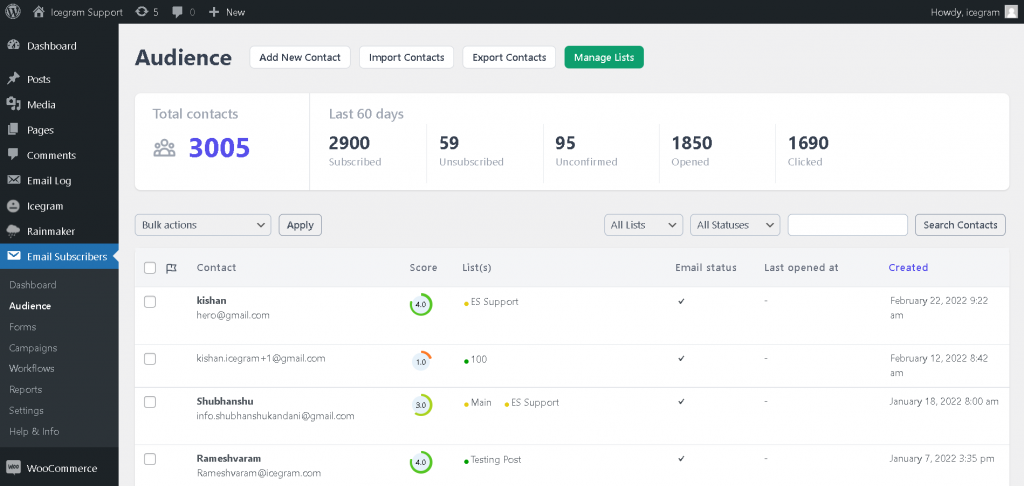Open the All Statuses filter dropdown
1024x486 pixels.
click(x=735, y=225)
